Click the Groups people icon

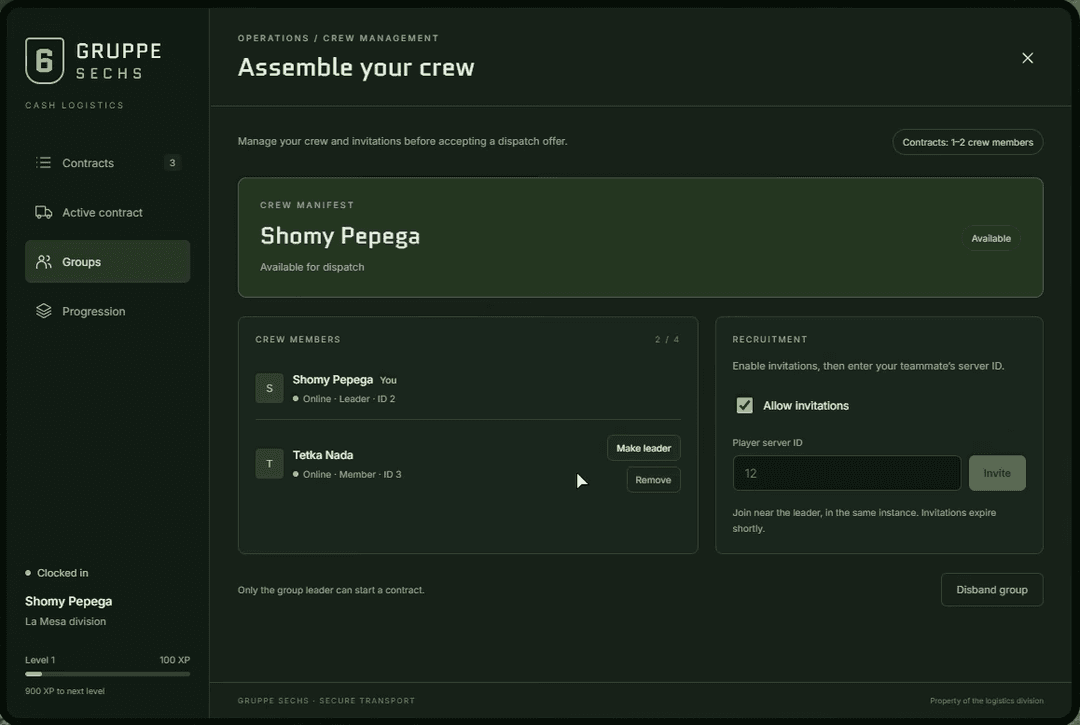click(x=43, y=262)
